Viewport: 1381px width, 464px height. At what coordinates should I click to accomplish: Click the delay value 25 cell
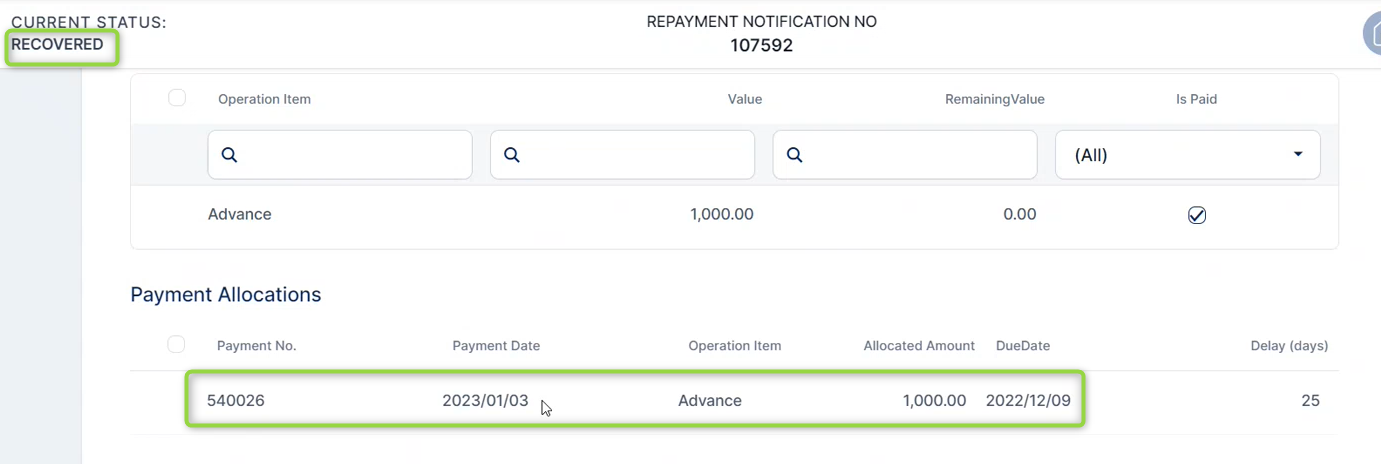point(1310,401)
